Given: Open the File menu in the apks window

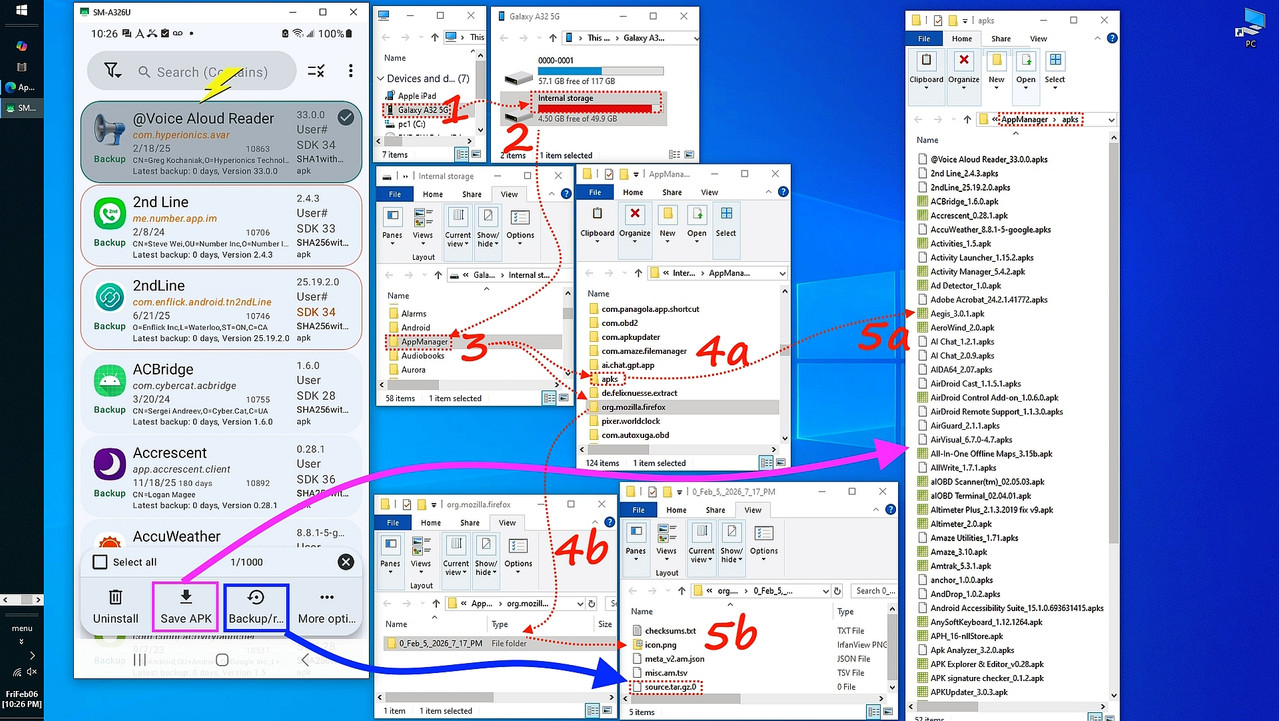Looking at the screenshot, I should (x=924, y=39).
